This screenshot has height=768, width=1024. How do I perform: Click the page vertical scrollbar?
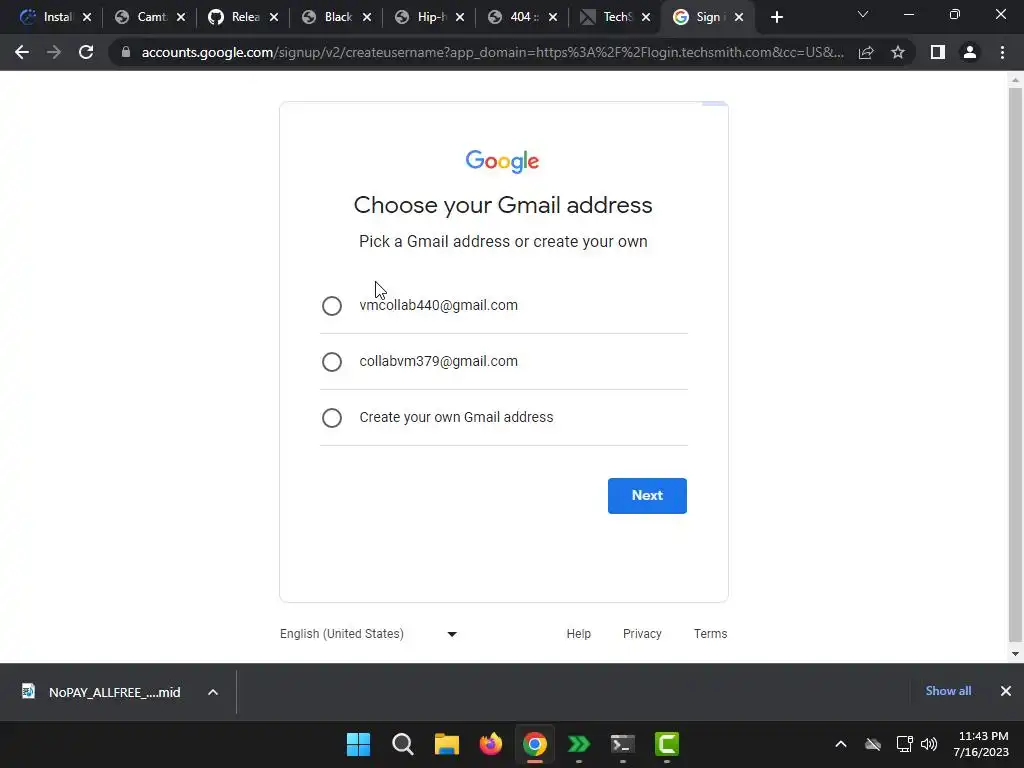coord(1015,366)
